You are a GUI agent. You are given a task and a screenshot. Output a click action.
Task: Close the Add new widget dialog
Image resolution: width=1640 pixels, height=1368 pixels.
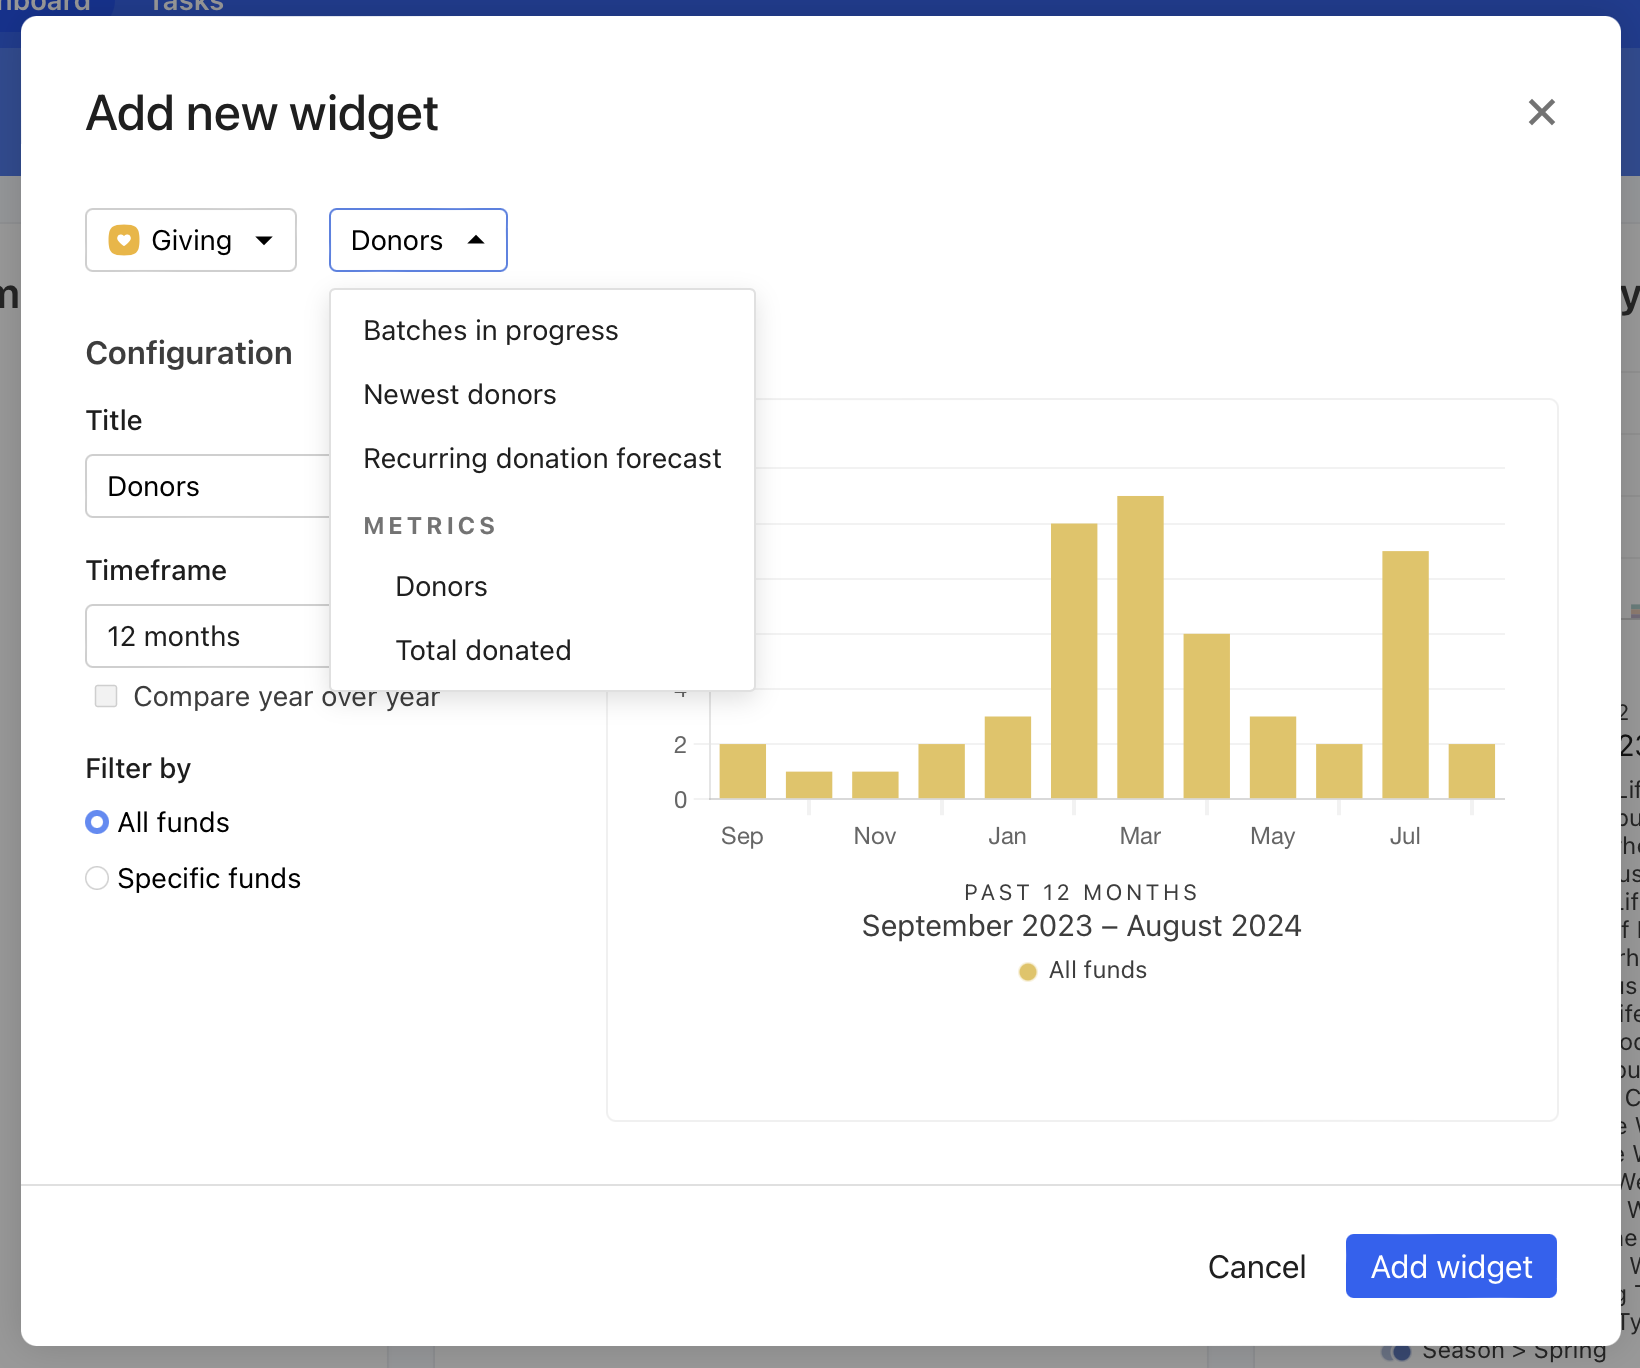1541,112
